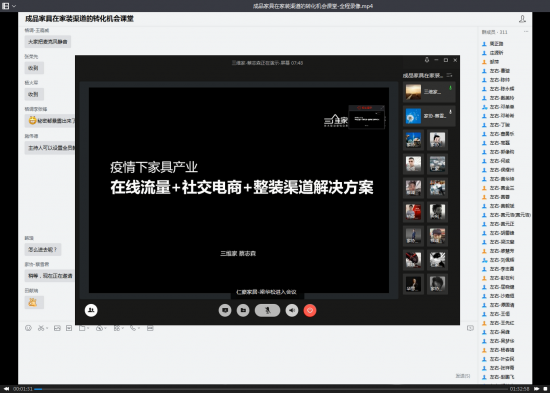550x393 pixels.
Task: Stop playback with the square button at the bottom right
Action: point(545,389)
